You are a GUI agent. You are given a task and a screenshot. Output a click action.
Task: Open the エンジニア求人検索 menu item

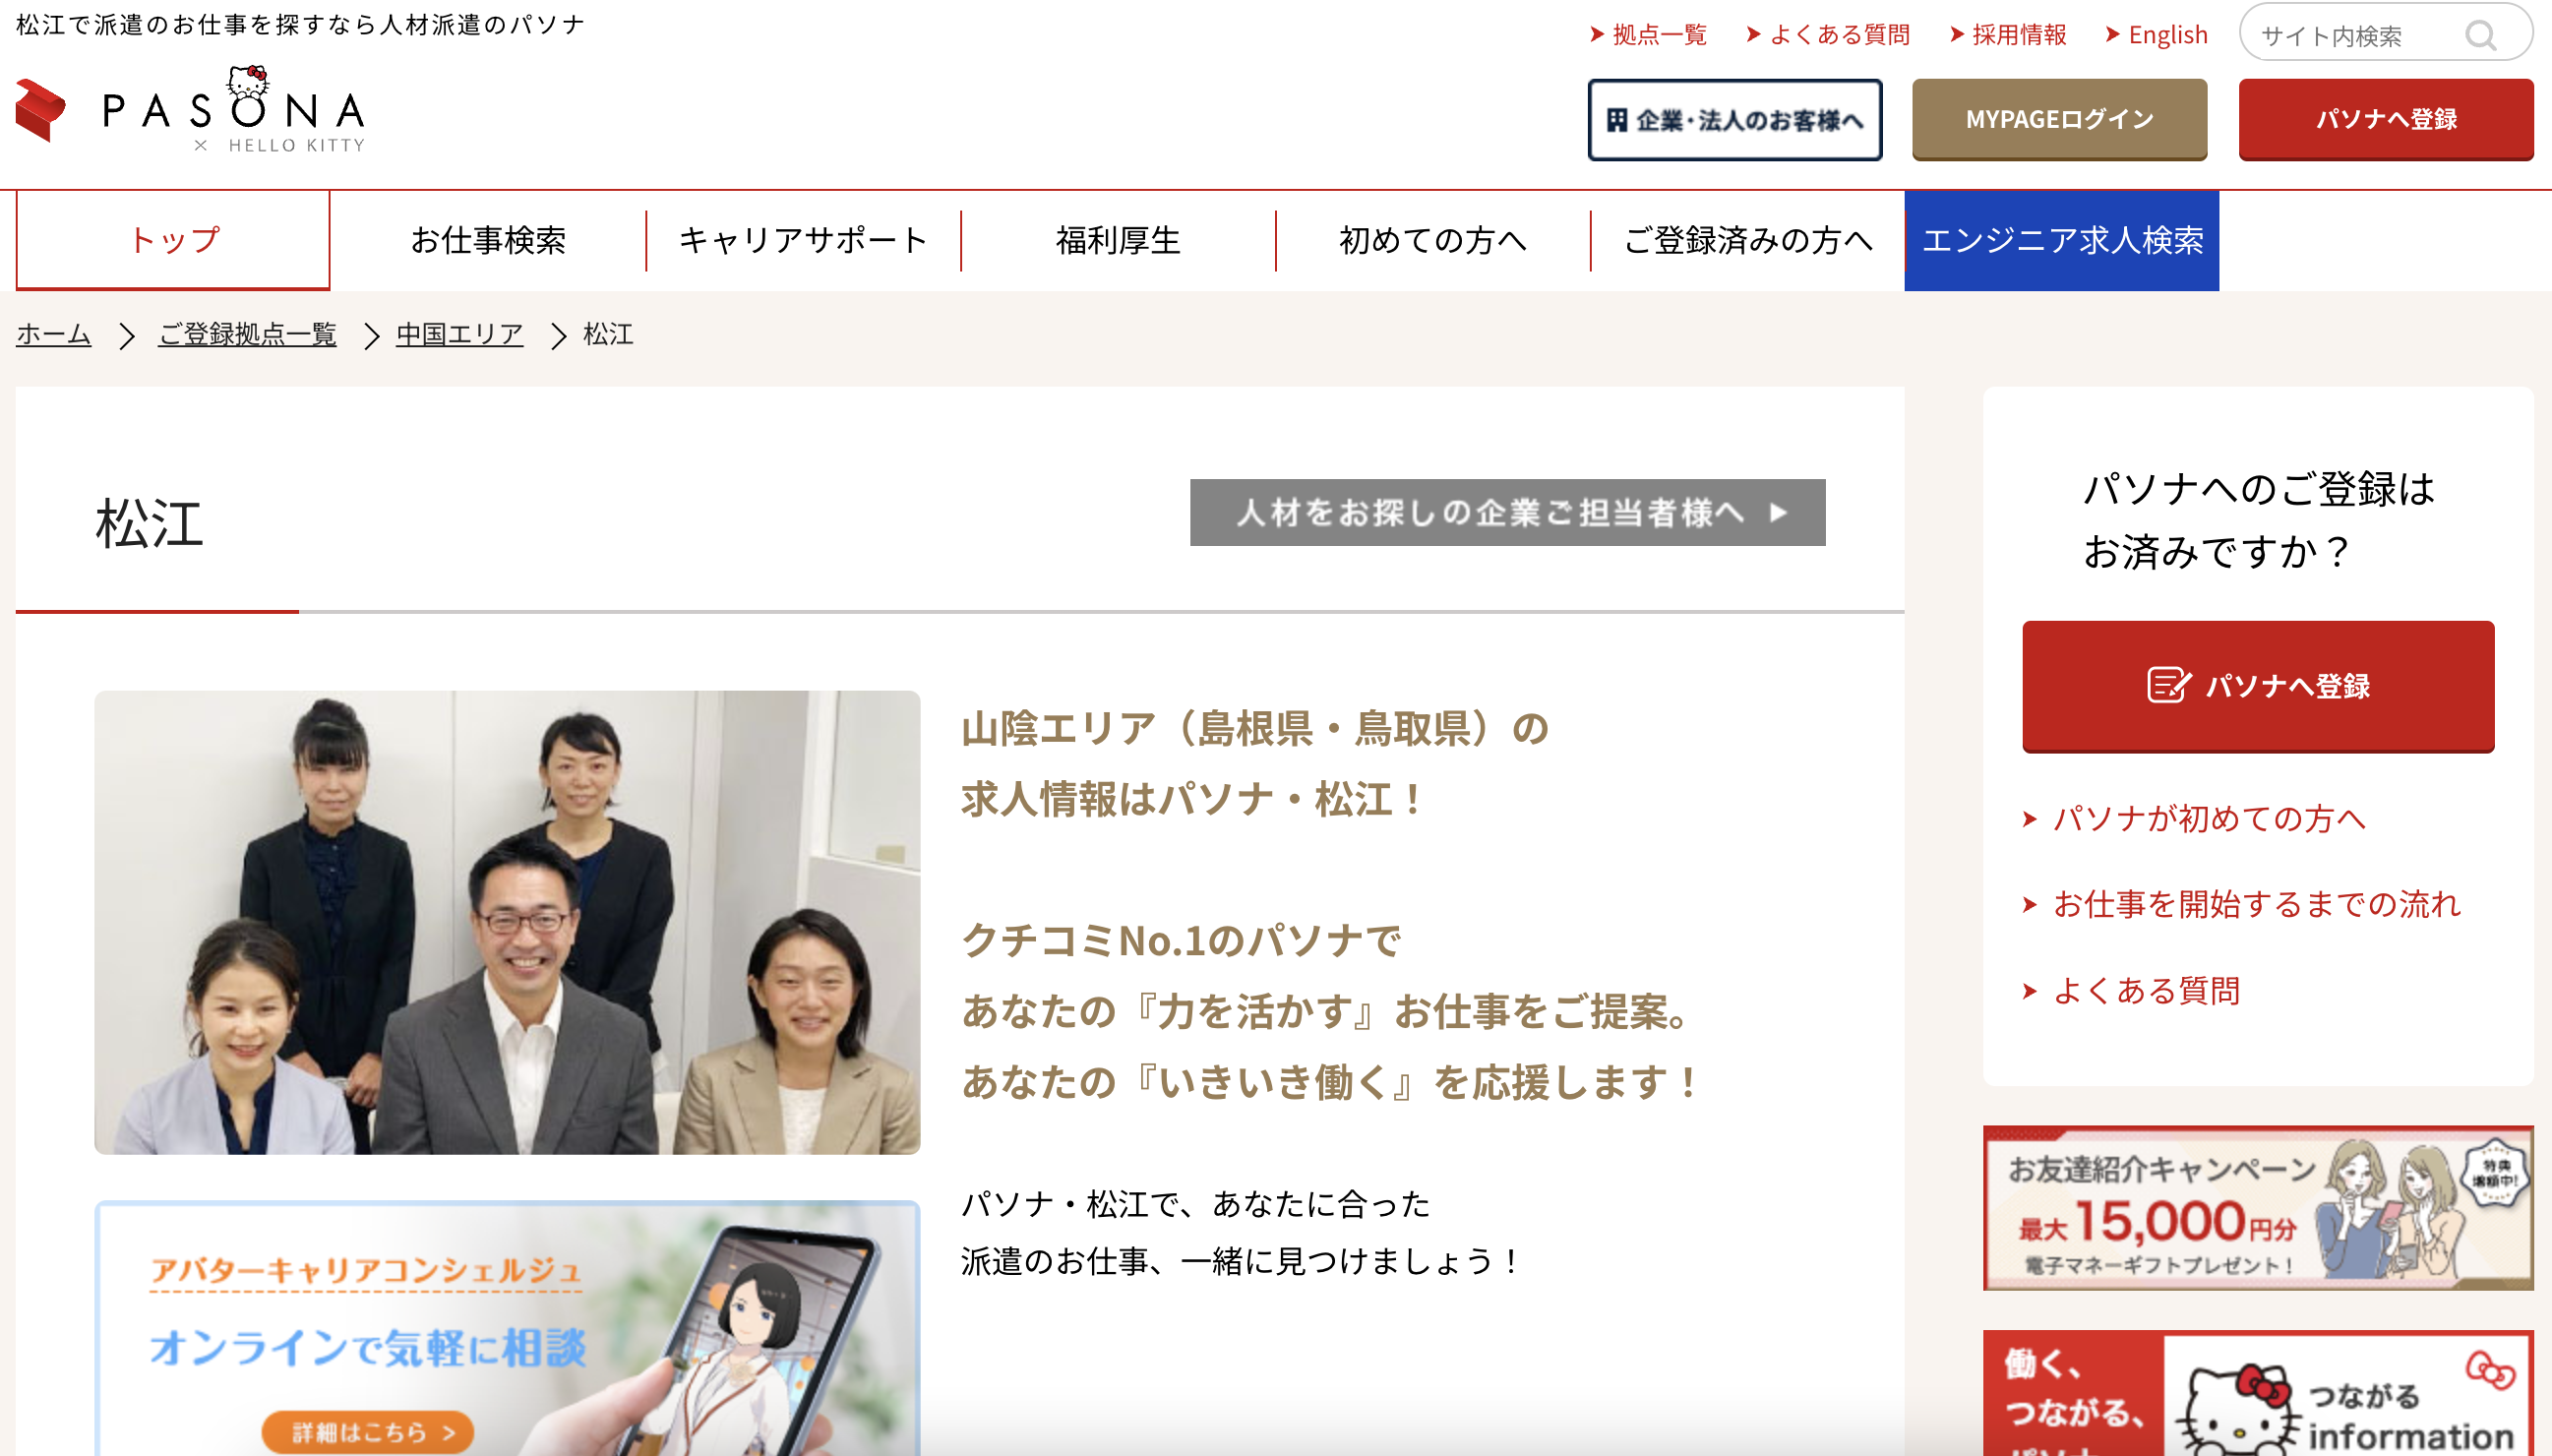pyautogui.click(x=2062, y=241)
